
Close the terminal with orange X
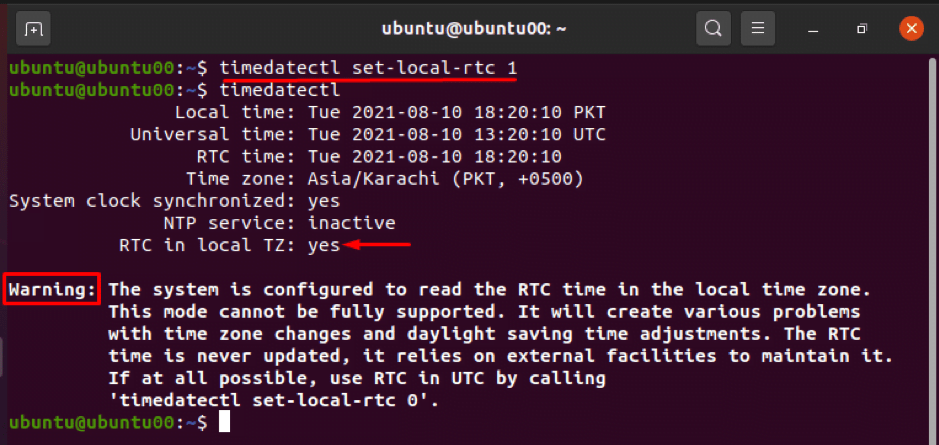[911, 28]
